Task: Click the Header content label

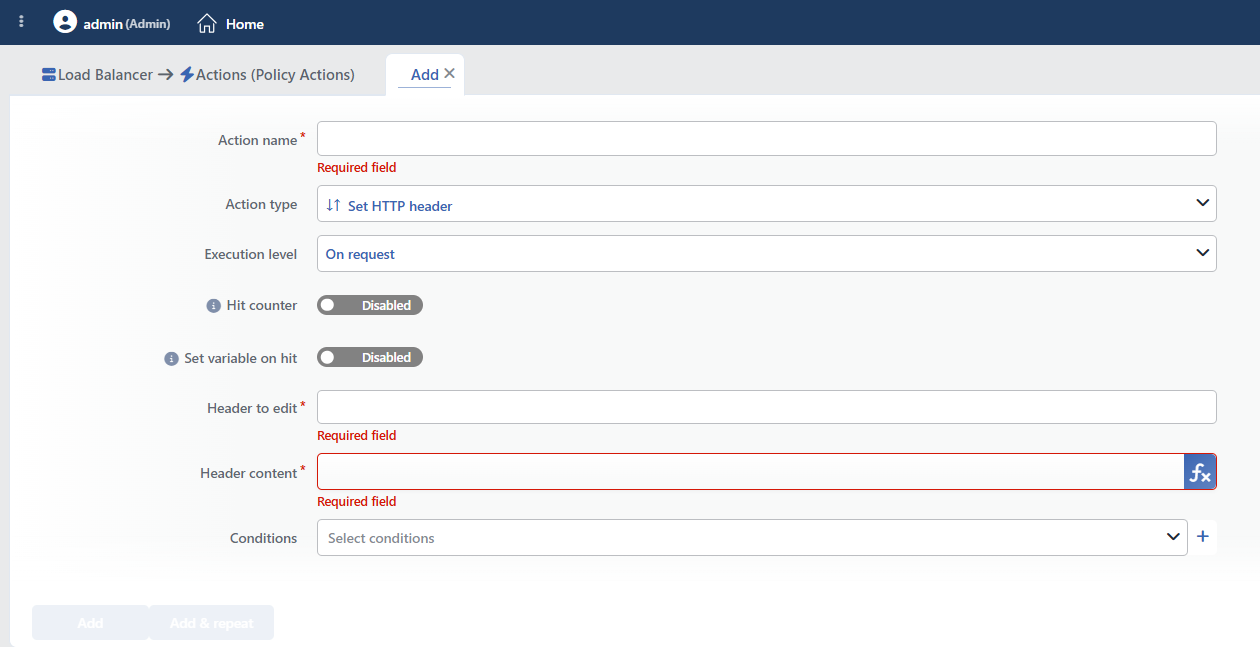Action: tap(249, 473)
